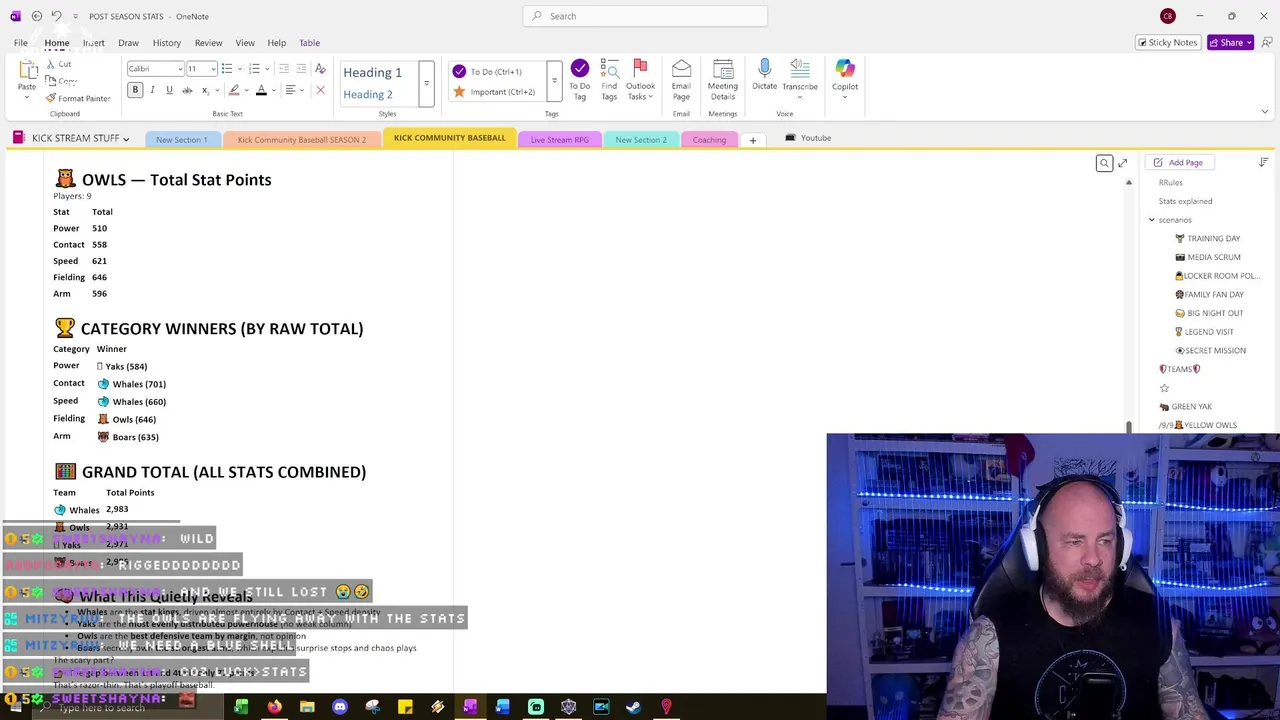Open the Coaching section tab
The image size is (1280, 720).
coord(709,140)
